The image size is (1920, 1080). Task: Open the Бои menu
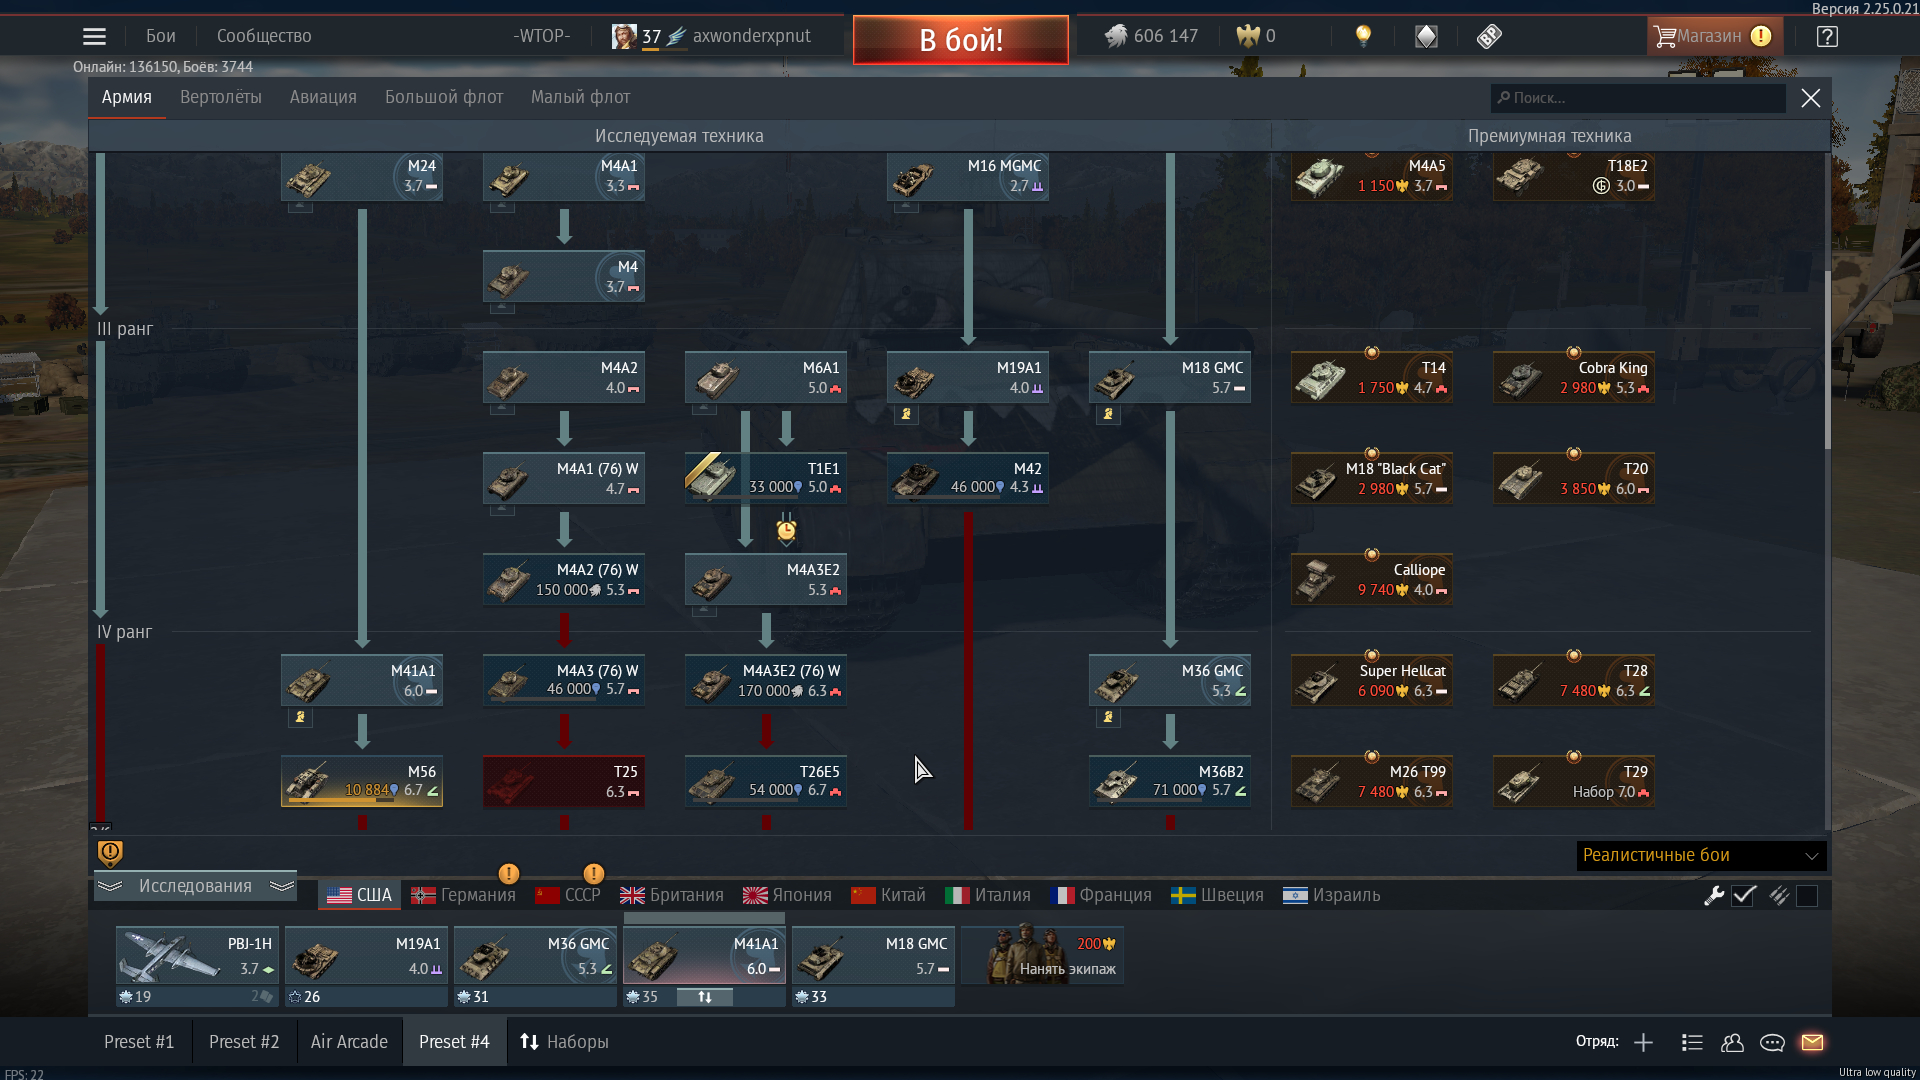coord(160,36)
